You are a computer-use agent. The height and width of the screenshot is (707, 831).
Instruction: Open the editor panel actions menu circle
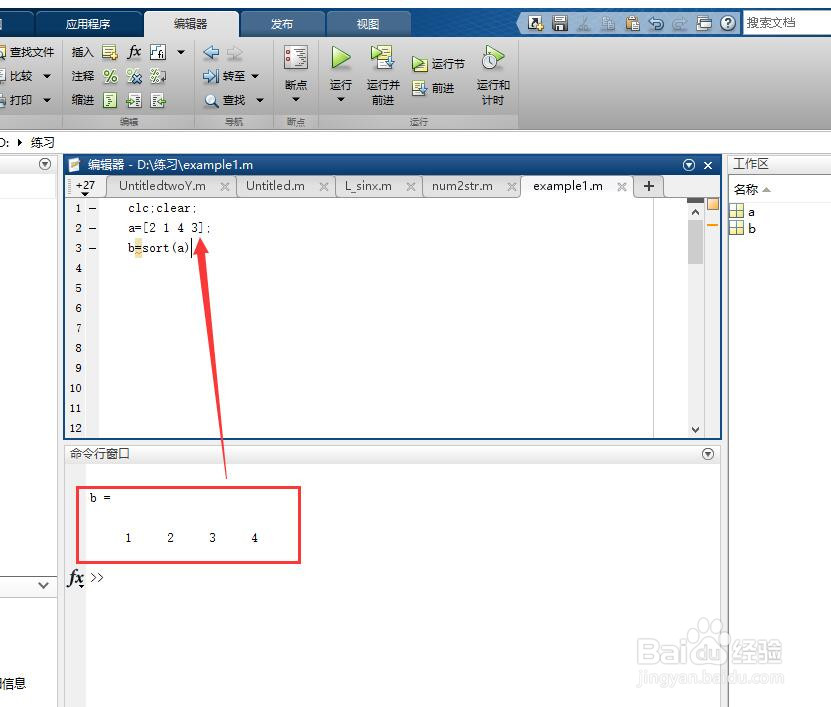tap(689, 165)
